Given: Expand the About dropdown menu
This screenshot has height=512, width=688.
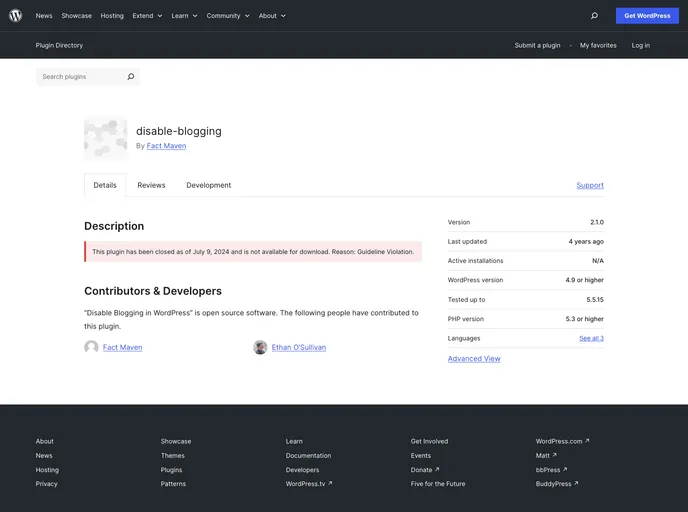Looking at the screenshot, I should pyautogui.click(x=272, y=16).
